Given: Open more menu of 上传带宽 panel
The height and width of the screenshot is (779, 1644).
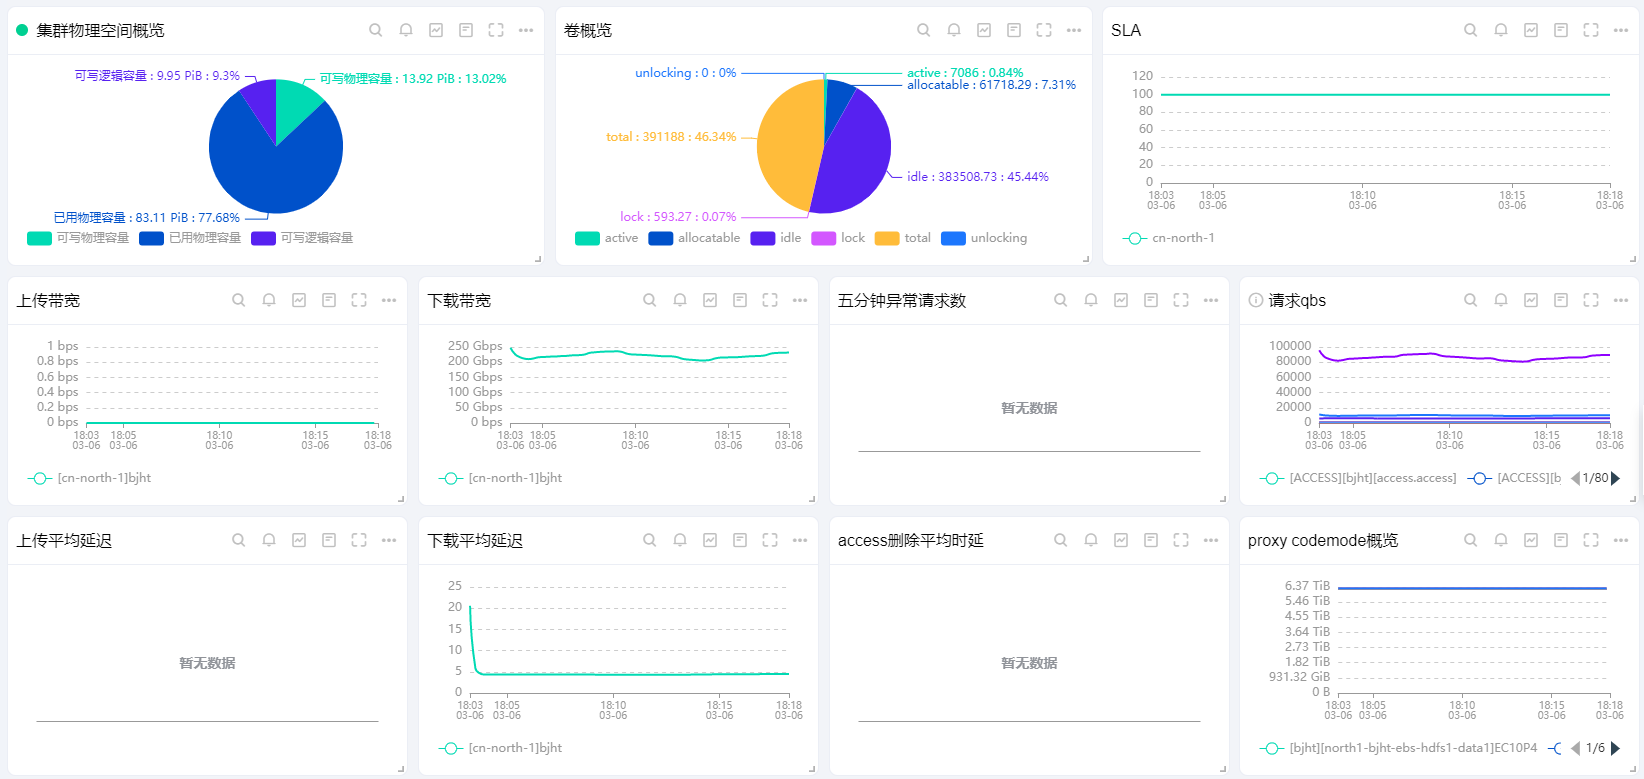Looking at the screenshot, I should [389, 300].
